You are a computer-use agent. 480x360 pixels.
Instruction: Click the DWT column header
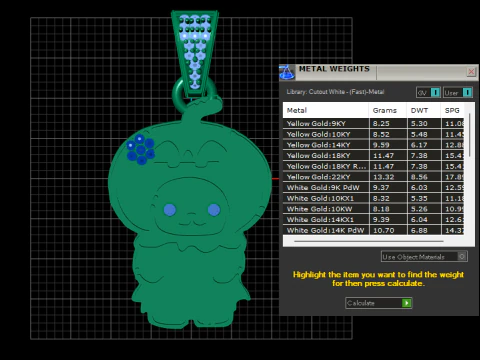pyautogui.click(x=424, y=110)
